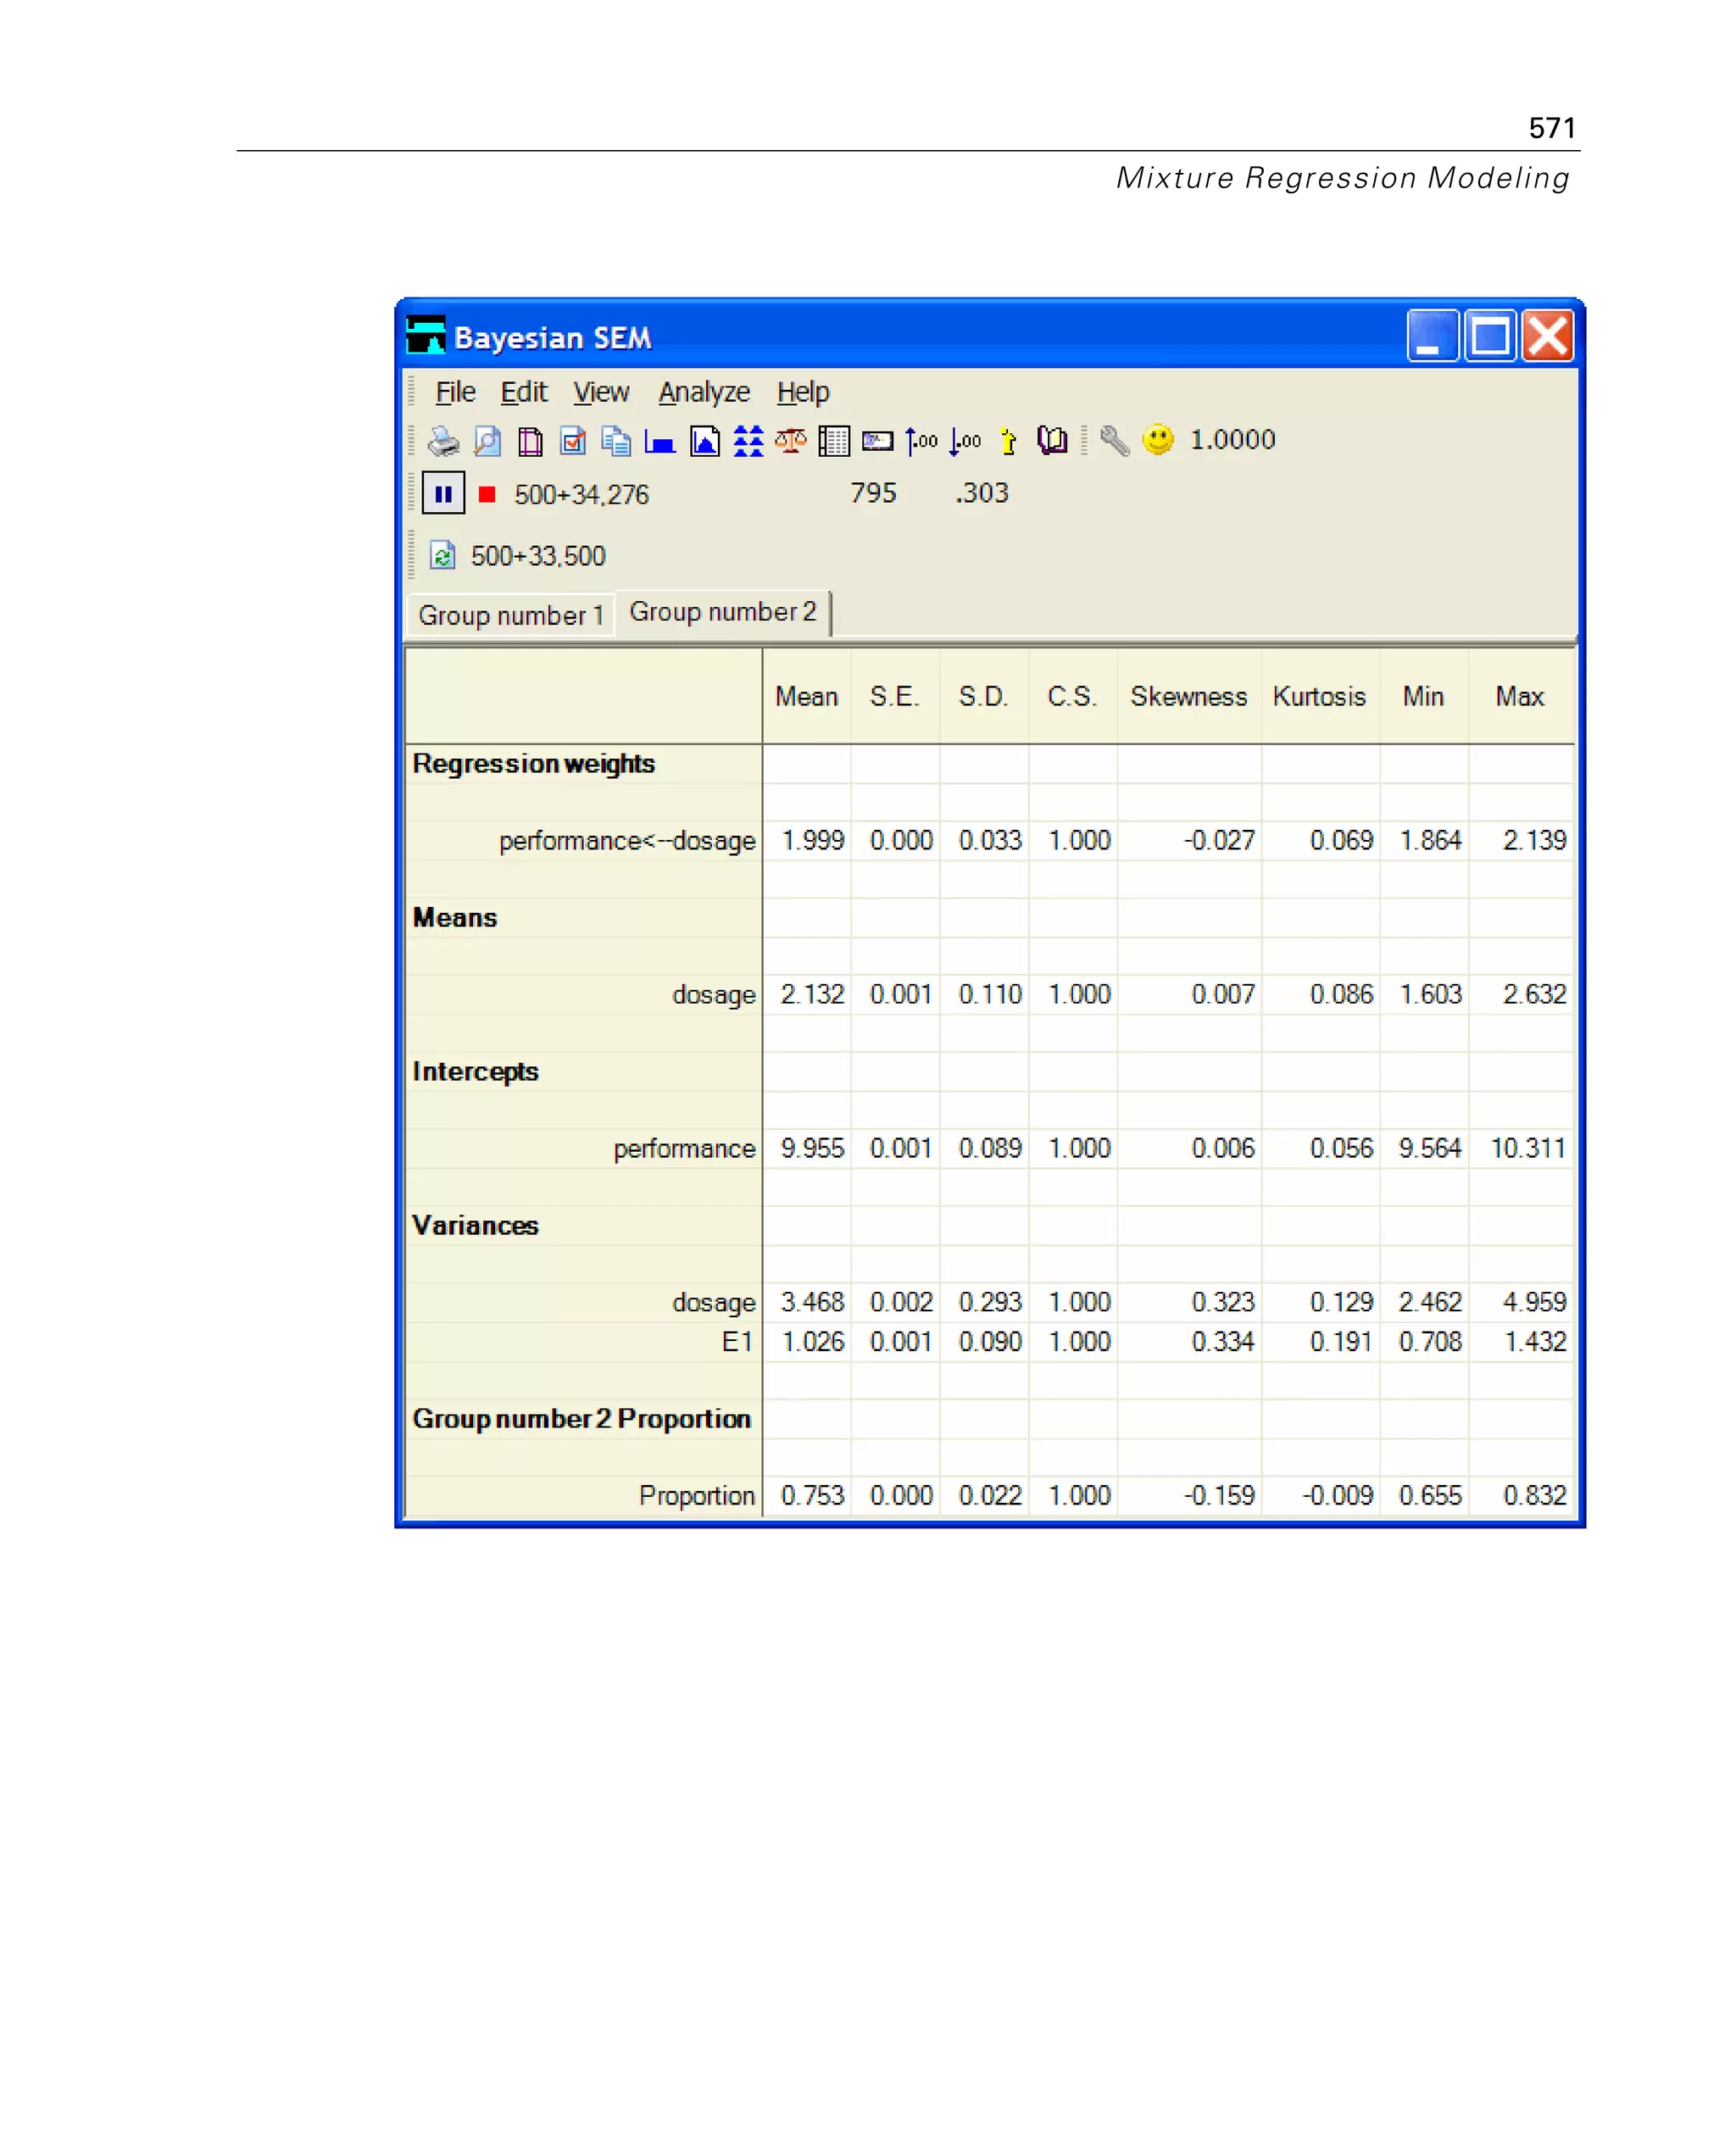The height and width of the screenshot is (2131, 1736).
Task: Click the Regression weights section heading
Action: (533, 764)
